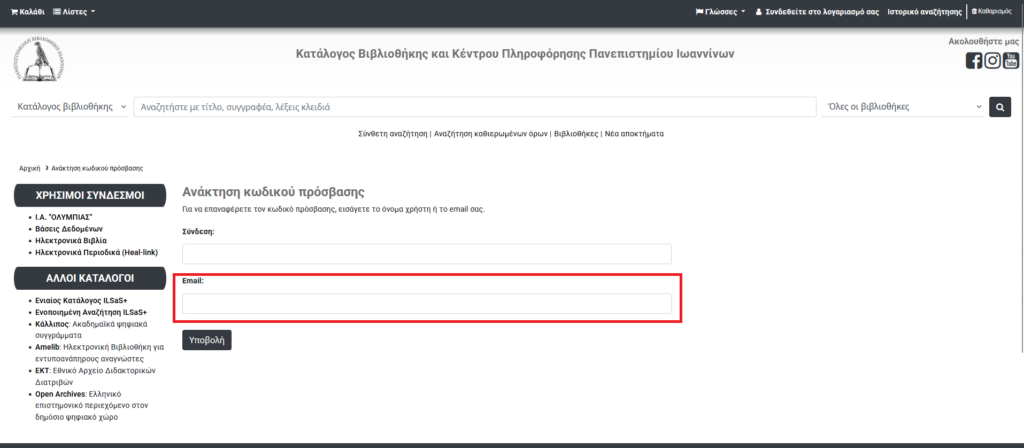Focus the Σύνδεση username field
The height and width of the screenshot is (448, 1024).
[426, 253]
